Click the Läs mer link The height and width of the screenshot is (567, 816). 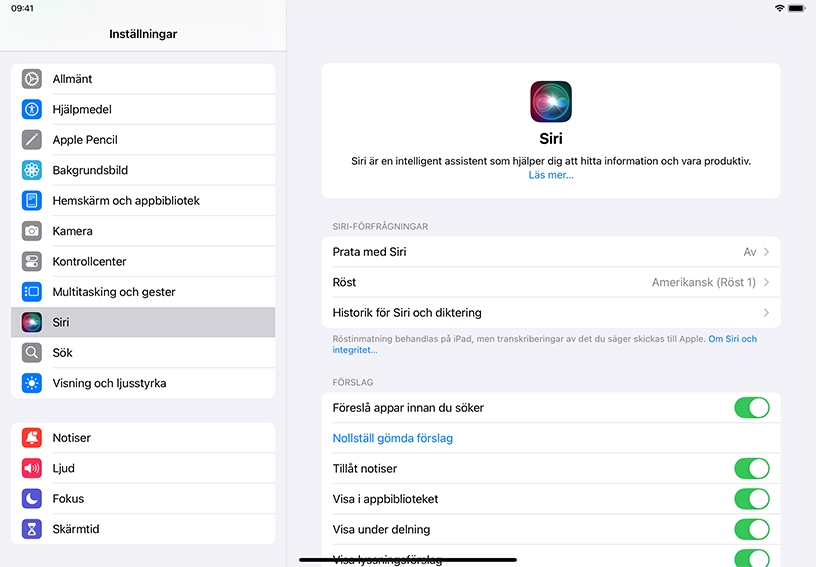pyautogui.click(x=551, y=175)
